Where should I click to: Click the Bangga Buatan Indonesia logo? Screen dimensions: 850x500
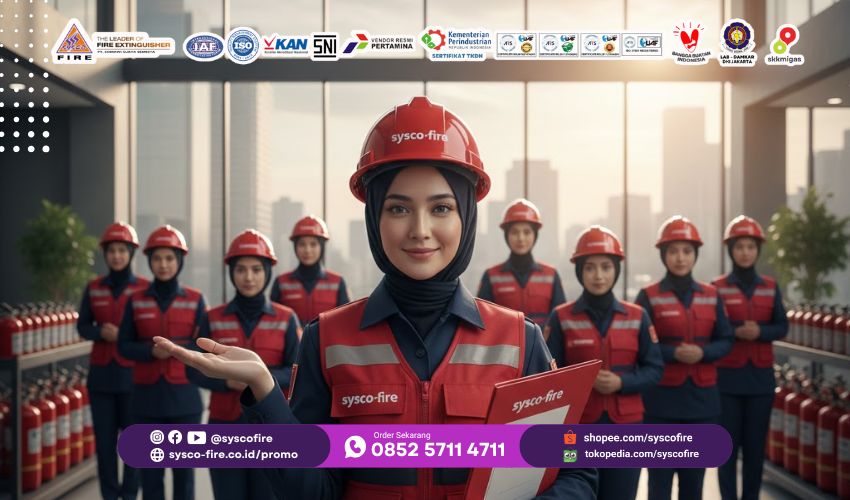690,44
